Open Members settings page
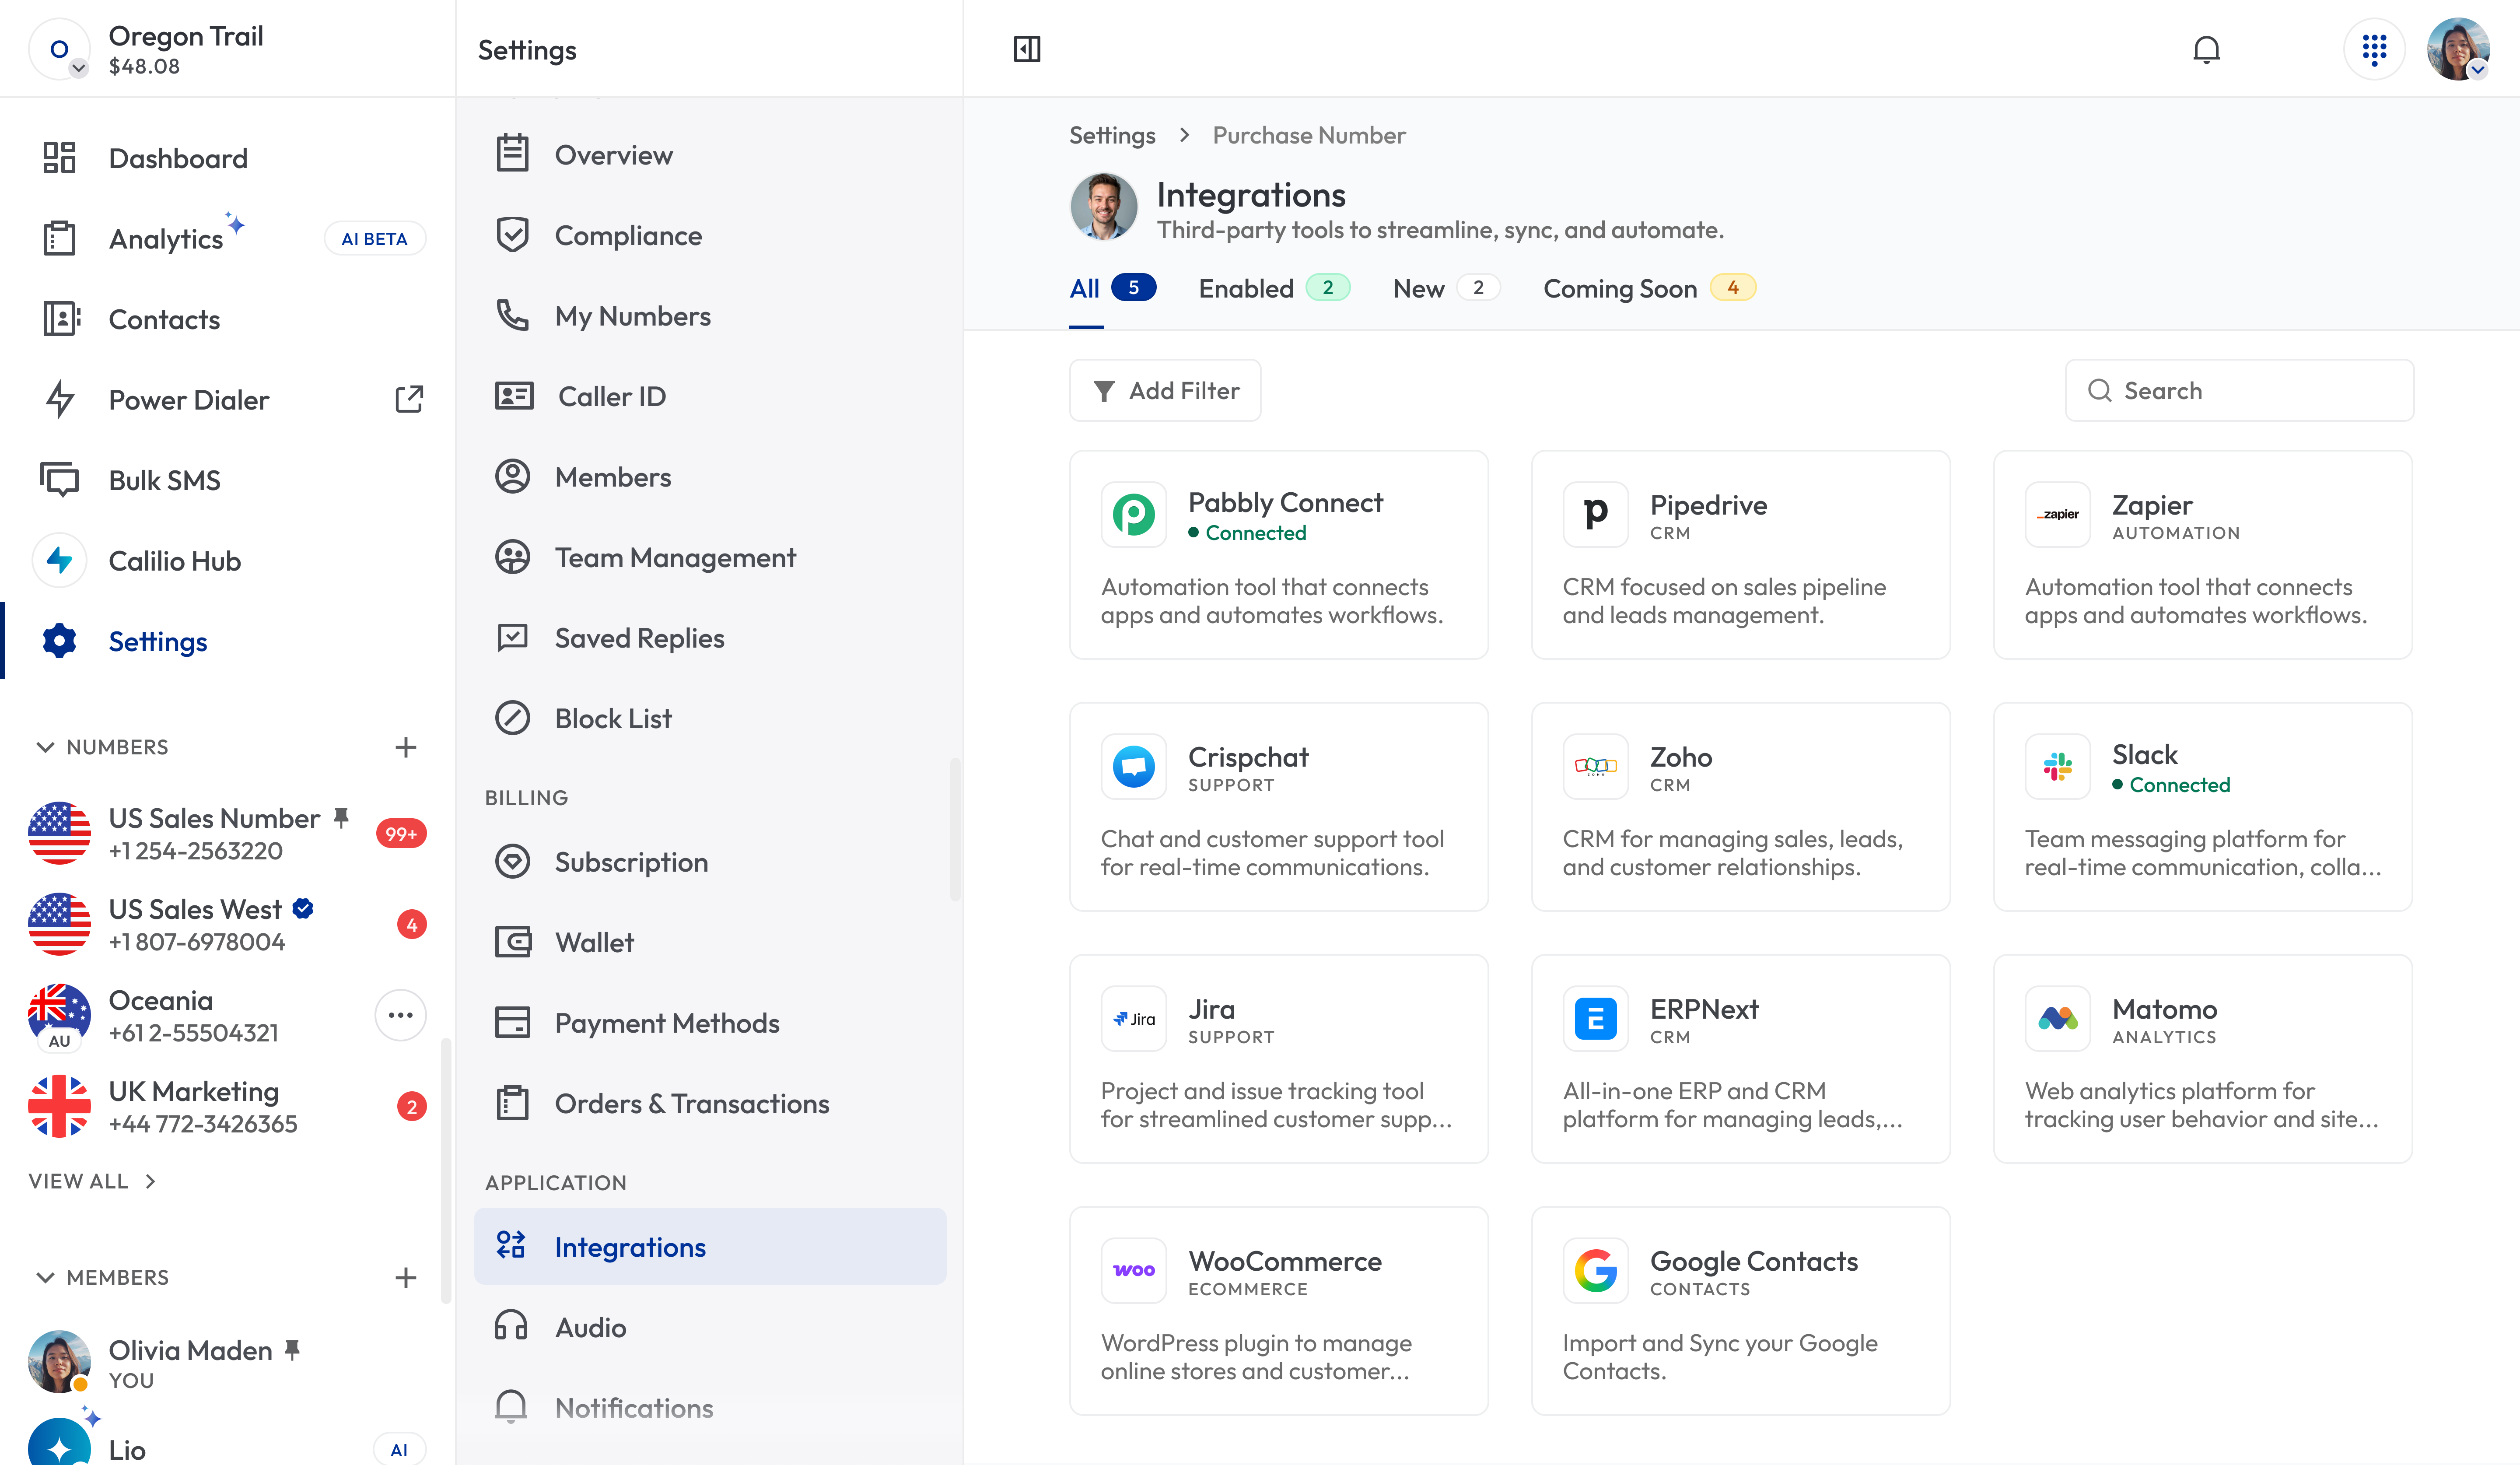The width and height of the screenshot is (2520, 1465). (x=710, y=476)
